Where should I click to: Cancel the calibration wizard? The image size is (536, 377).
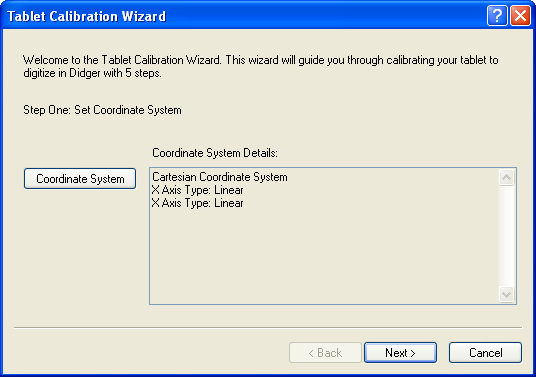click(x=485, y=352)
